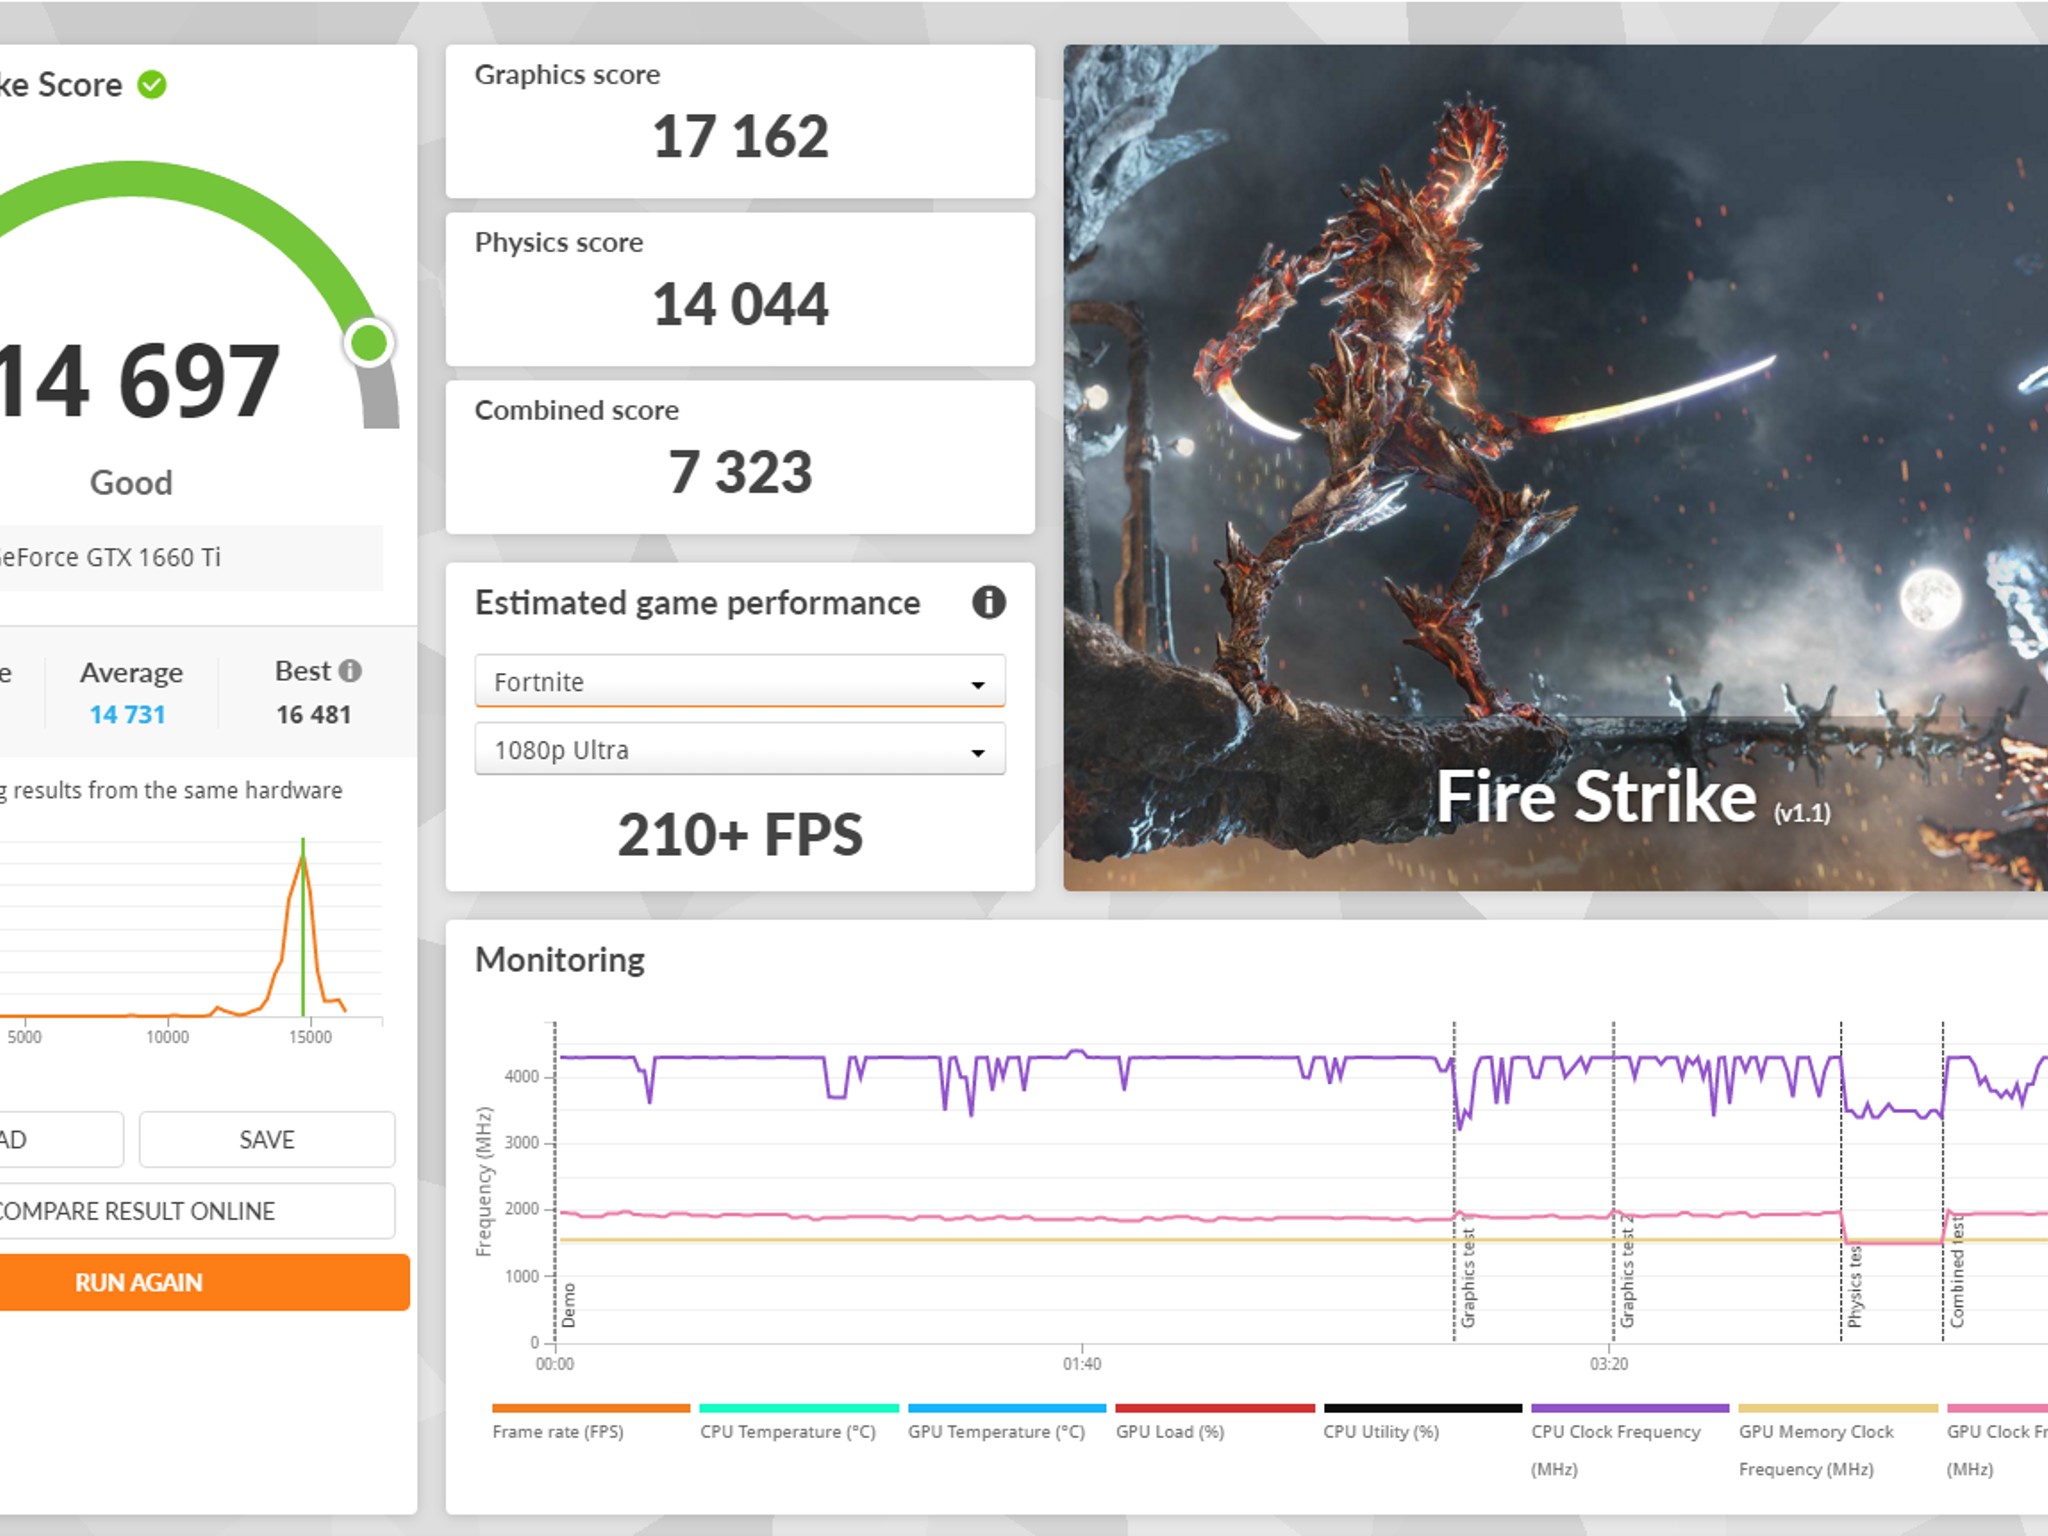Viewport: 2048px width, 1536px height.
Task: Click the green gauge score indicator knob
Action: (x=370, y=343)
